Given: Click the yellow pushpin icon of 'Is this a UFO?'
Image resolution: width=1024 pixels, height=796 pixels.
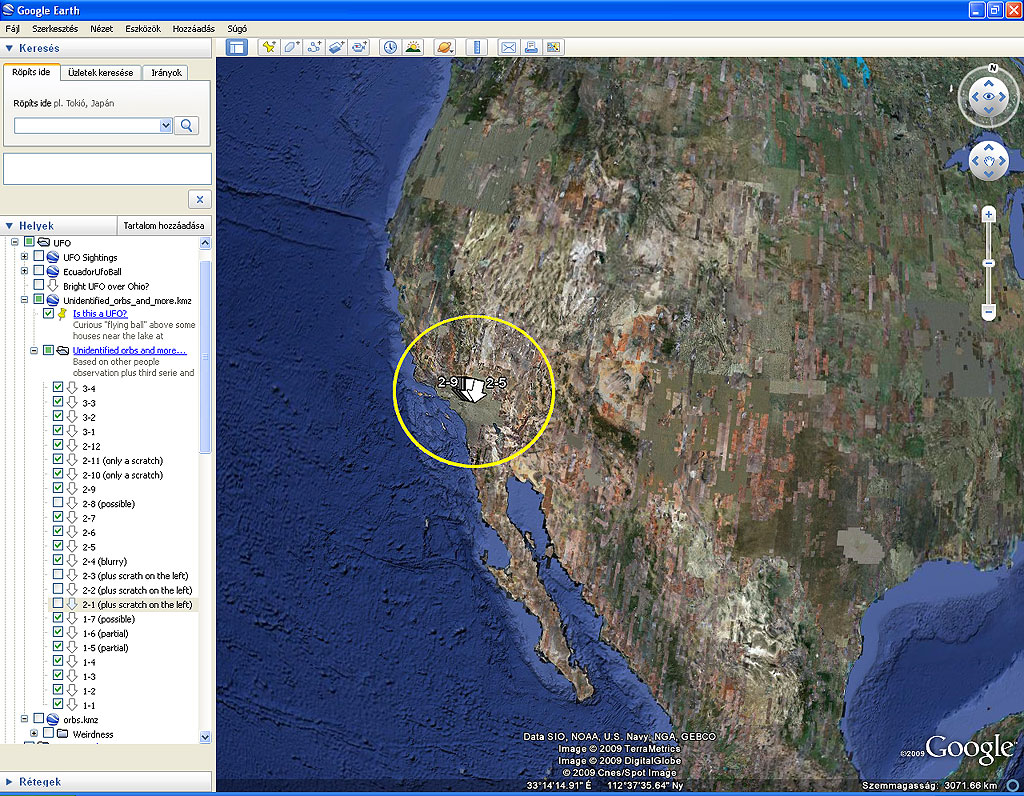Looking at the screenshot, I should tap(62, 314).
